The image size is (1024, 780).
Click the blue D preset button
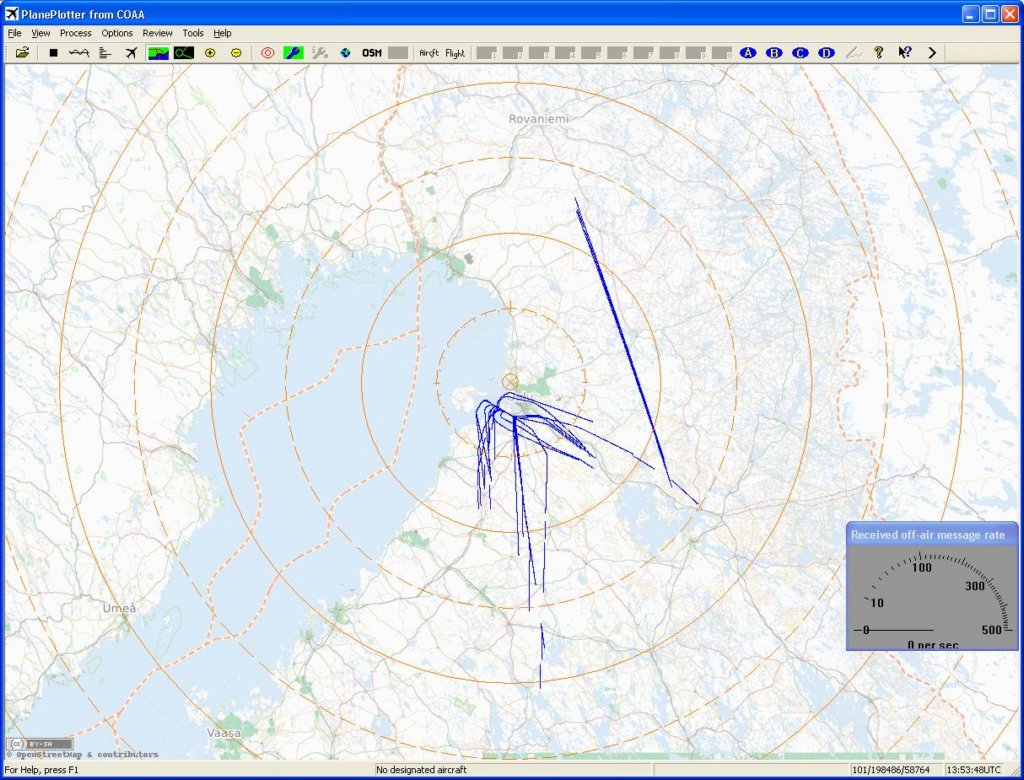click(826, 53)
